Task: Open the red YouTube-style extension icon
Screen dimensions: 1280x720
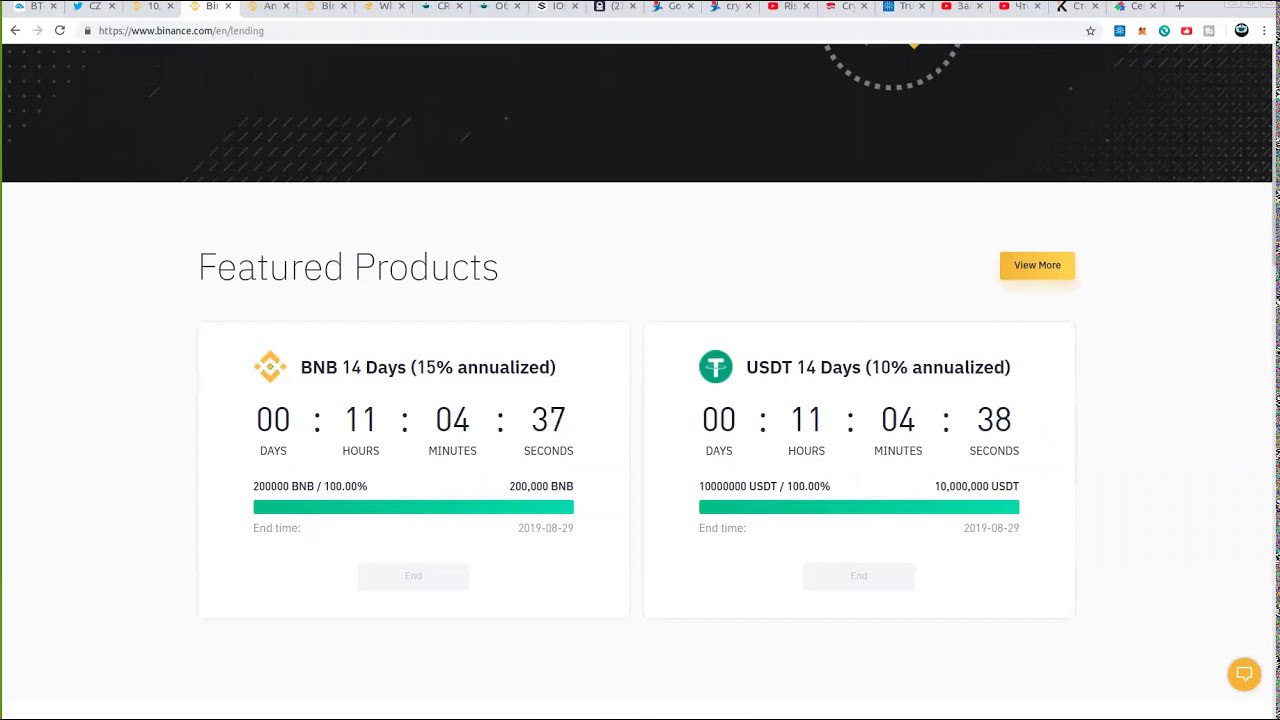Action: 1186,31
